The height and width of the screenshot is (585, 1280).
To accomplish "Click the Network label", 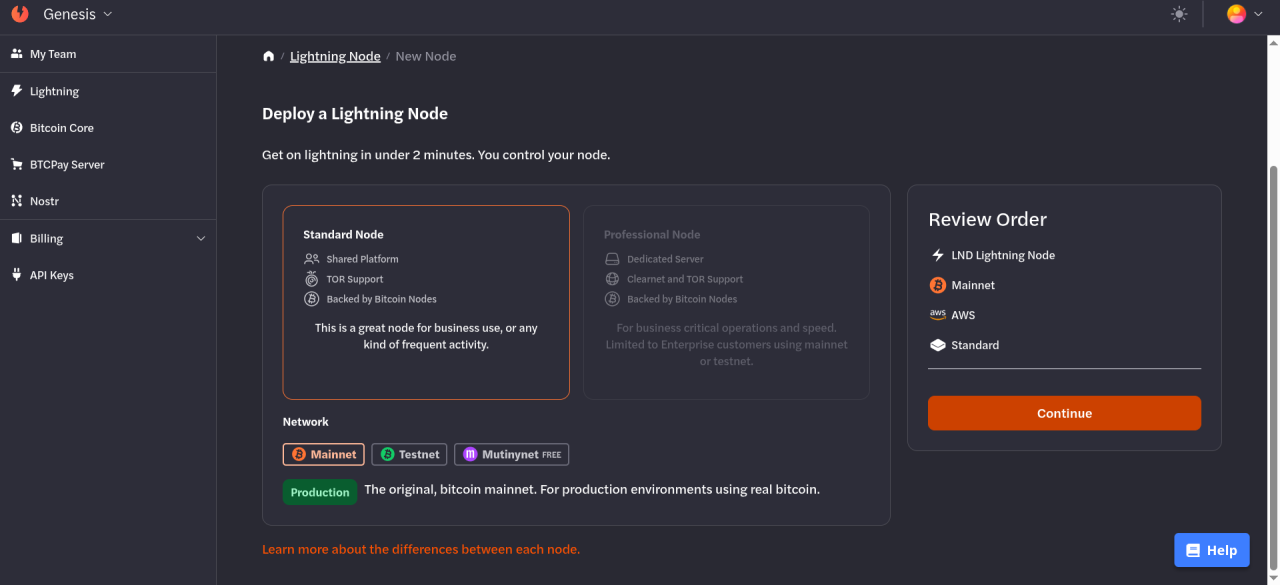I will [306, 422].
